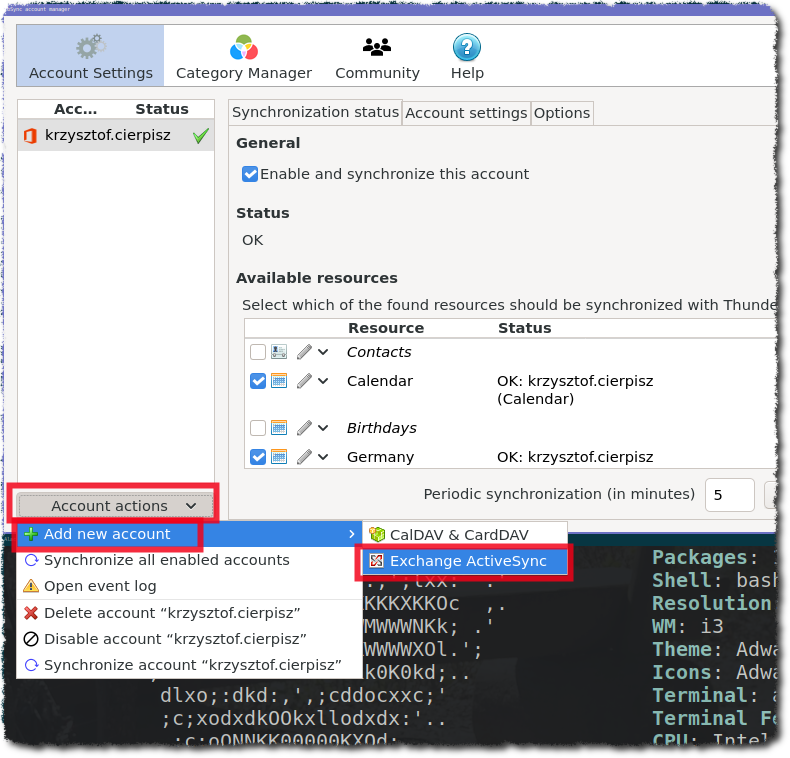Screen dimensions: 790x758
Task: Click Help toolbar label
Action: (x=467, y=73)
